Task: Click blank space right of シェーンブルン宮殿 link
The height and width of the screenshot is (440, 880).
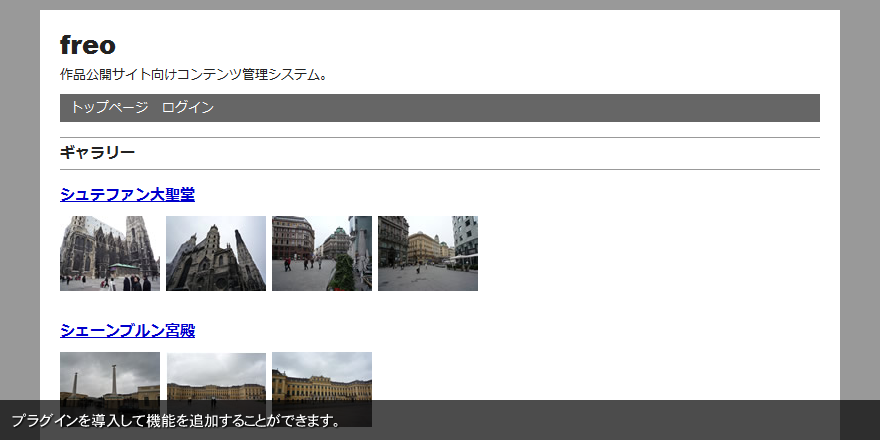Action: tap(500, 331)
